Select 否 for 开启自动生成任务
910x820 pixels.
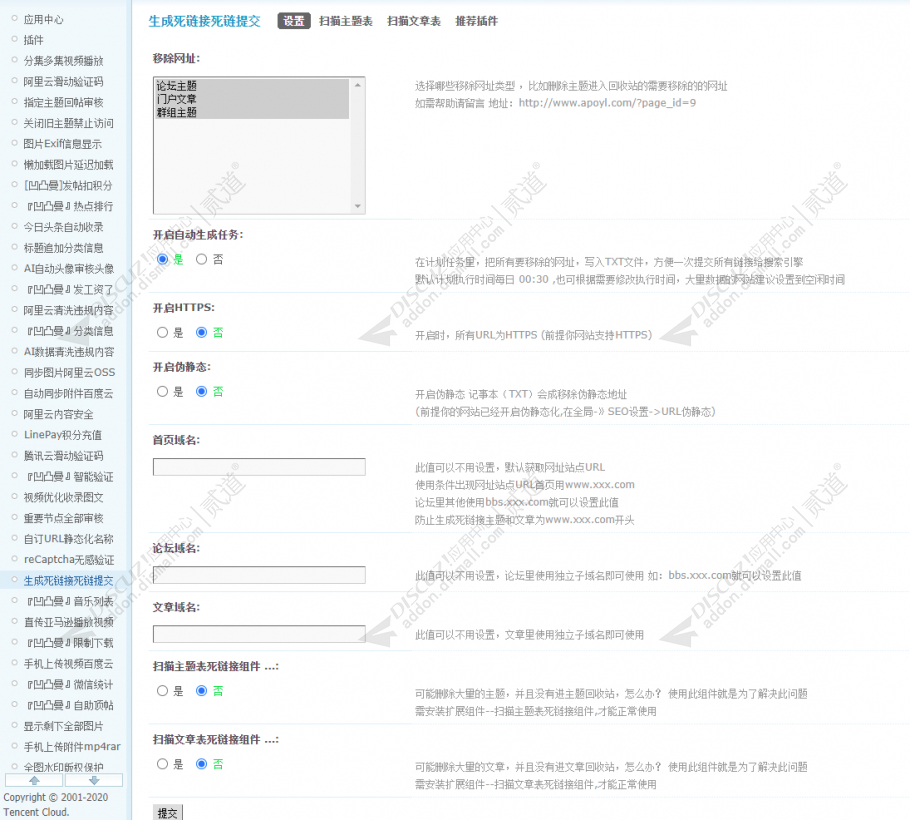pyautogui.click(x=201, y=259)
